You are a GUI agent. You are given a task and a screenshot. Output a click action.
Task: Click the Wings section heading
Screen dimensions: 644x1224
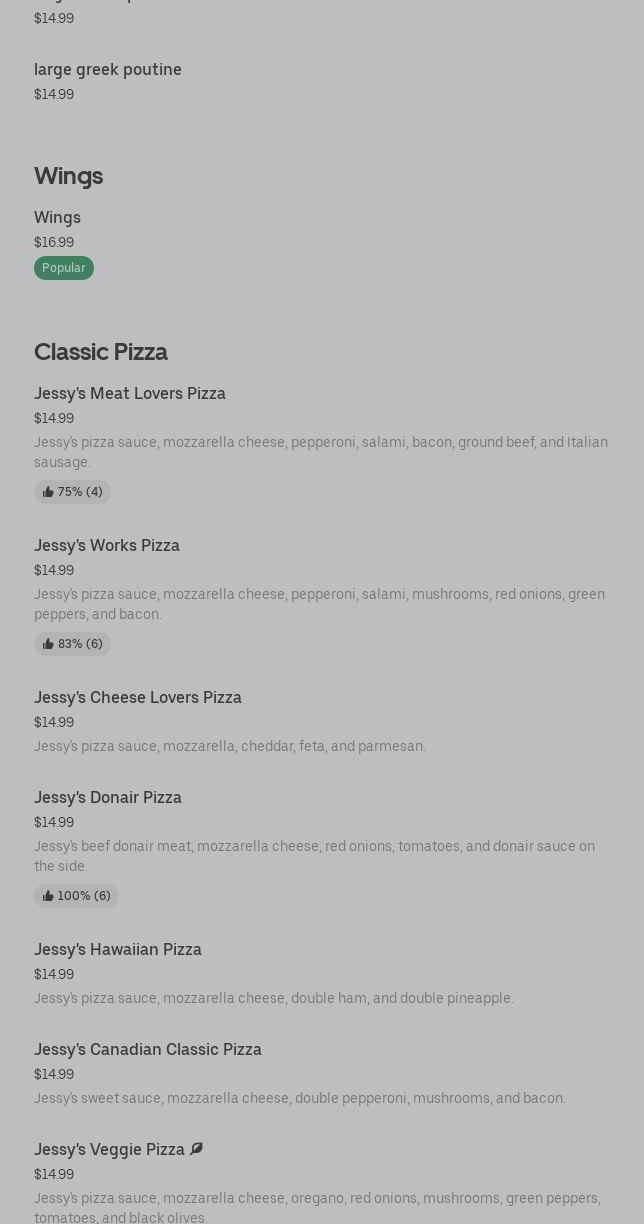pos(68,176)
